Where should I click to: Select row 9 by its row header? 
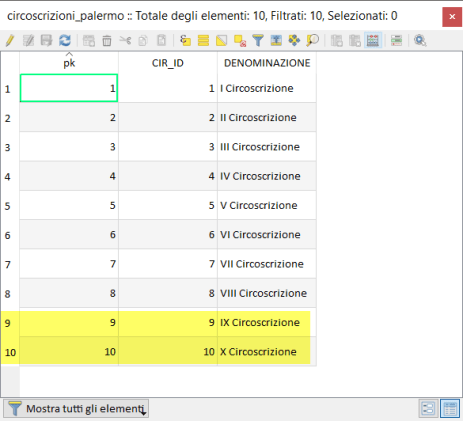(x=10, y=323)
